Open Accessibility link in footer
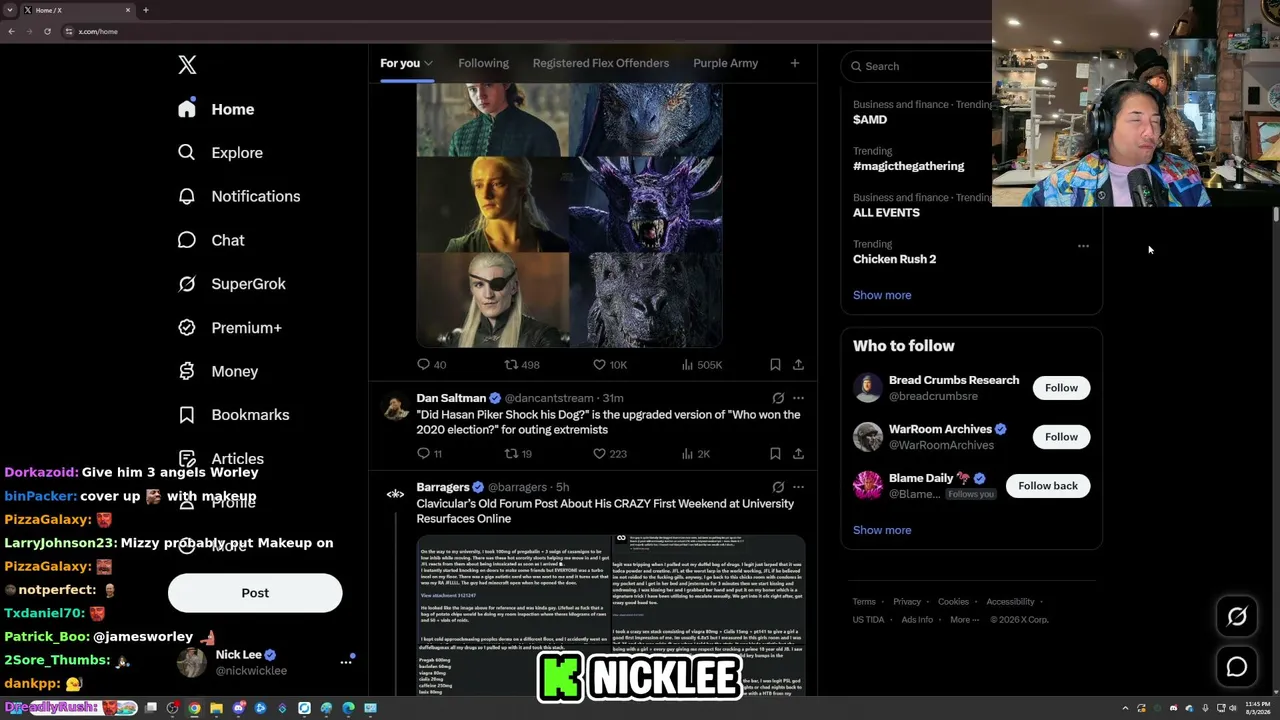This screenshot has width=1280, height=720. (x=1010, y=602)
